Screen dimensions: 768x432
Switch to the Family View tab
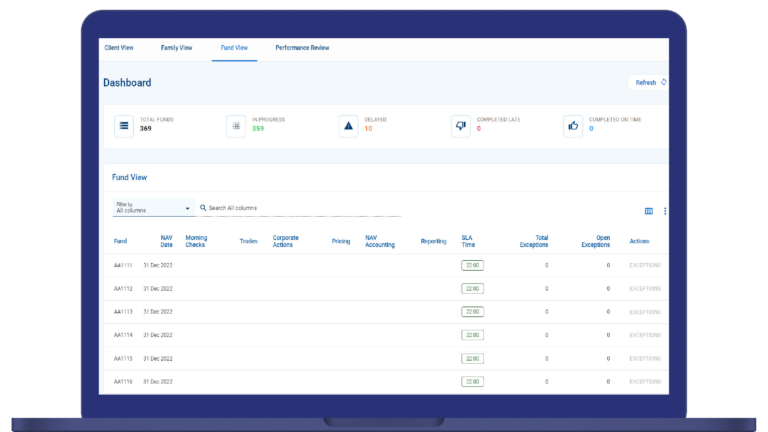pyautogui.click(x=176, y=48)
